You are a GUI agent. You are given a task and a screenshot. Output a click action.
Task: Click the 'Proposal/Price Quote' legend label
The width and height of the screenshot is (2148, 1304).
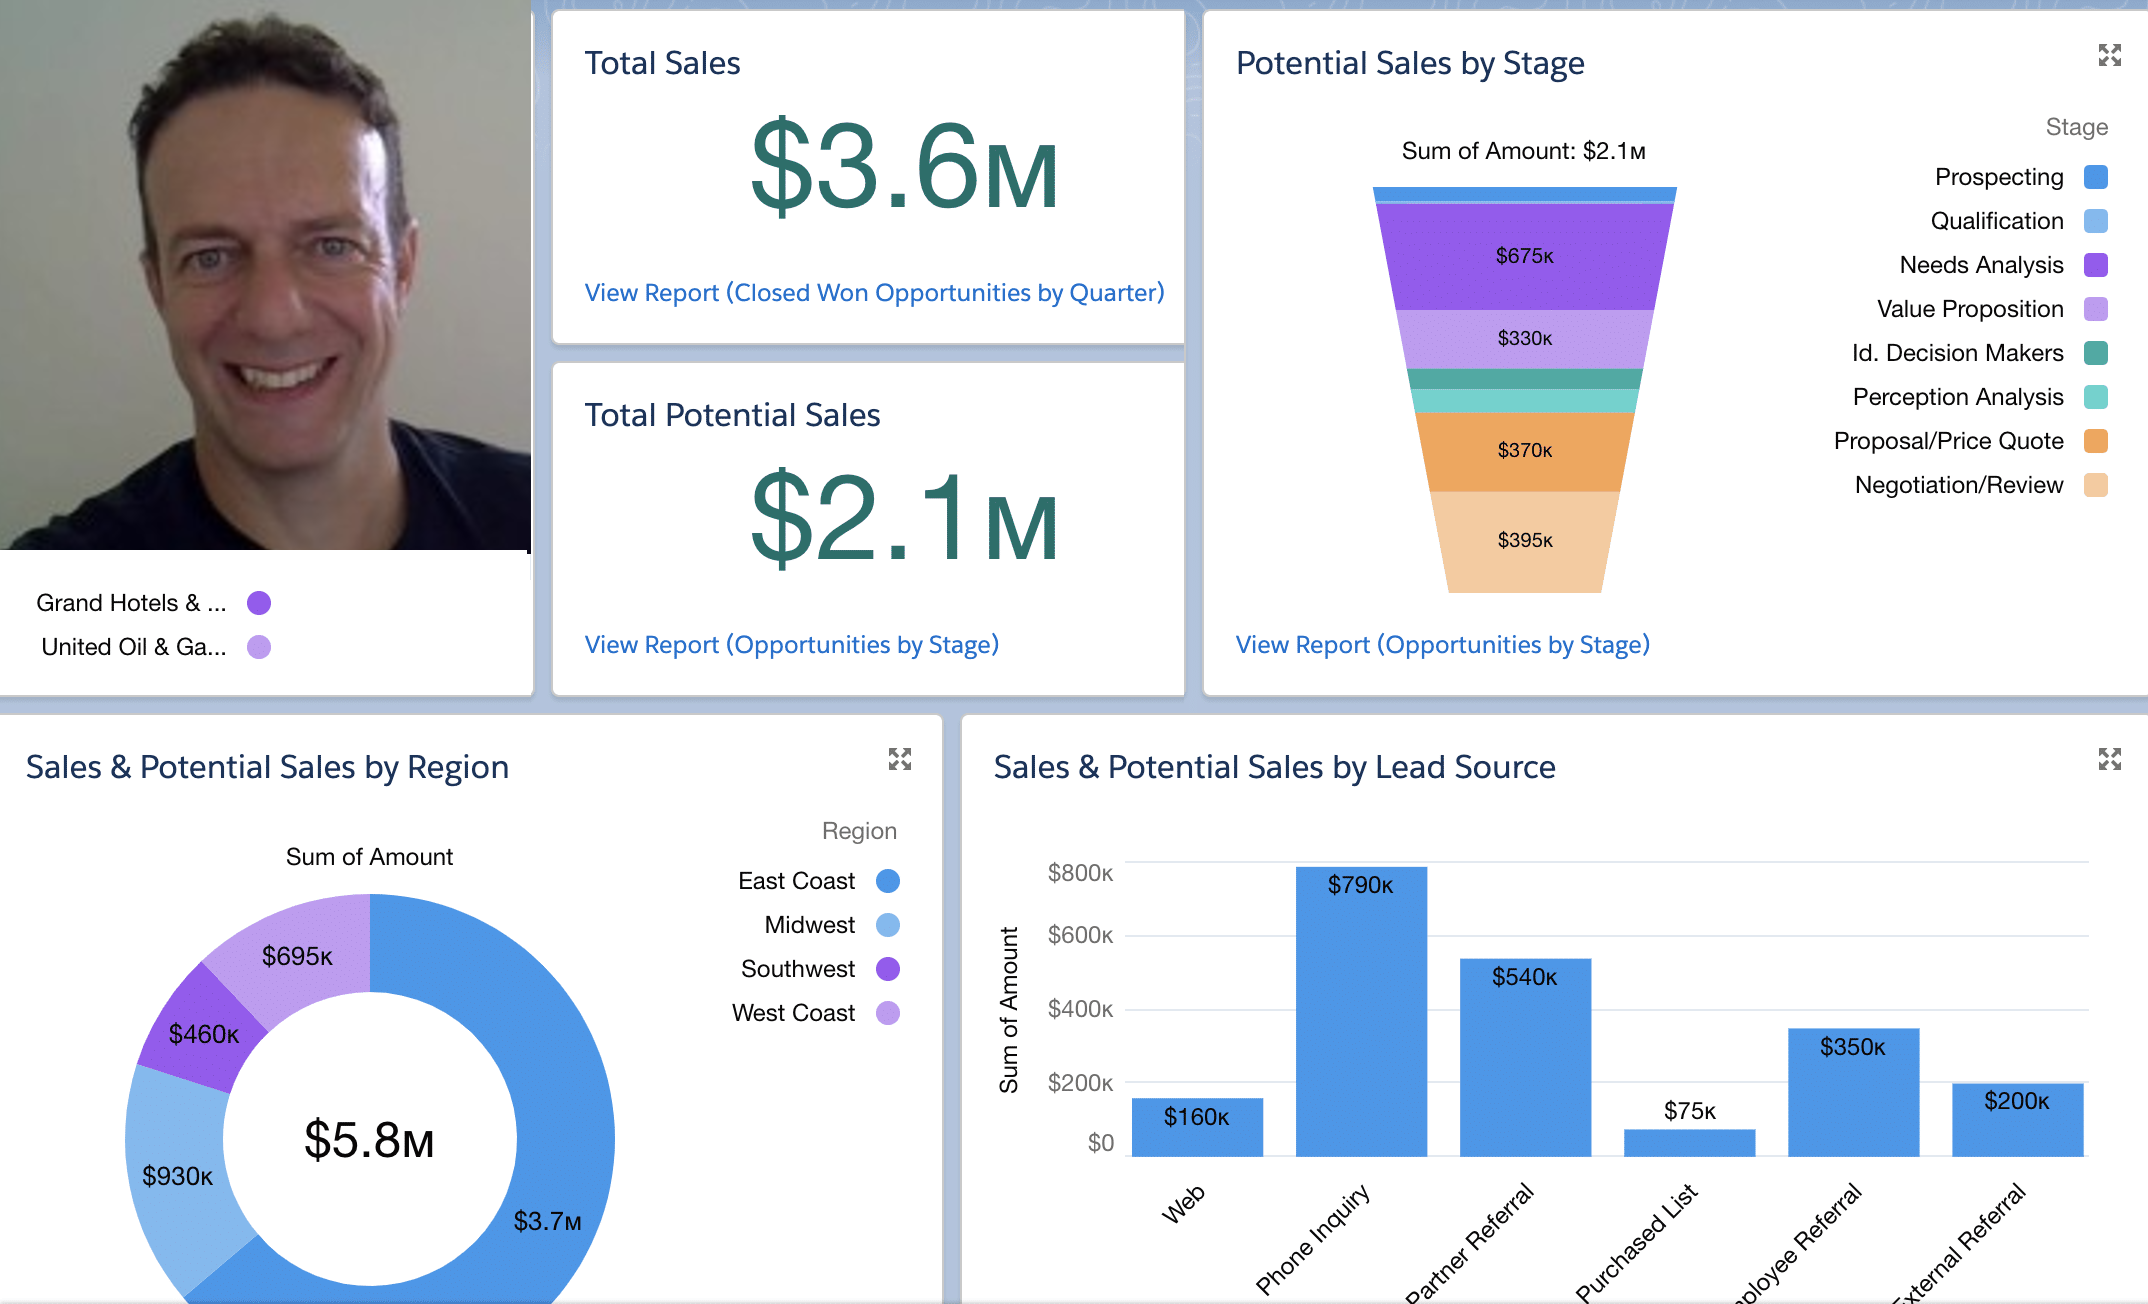1949,441
